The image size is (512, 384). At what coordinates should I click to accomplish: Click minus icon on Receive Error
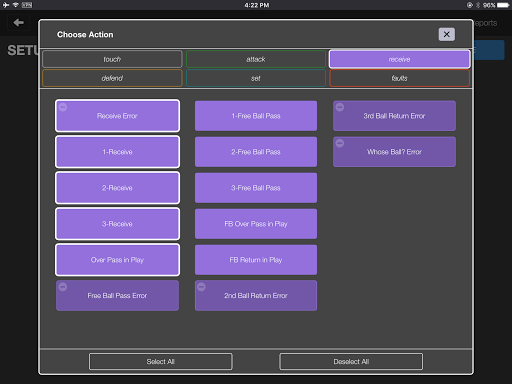click(63, 107)
